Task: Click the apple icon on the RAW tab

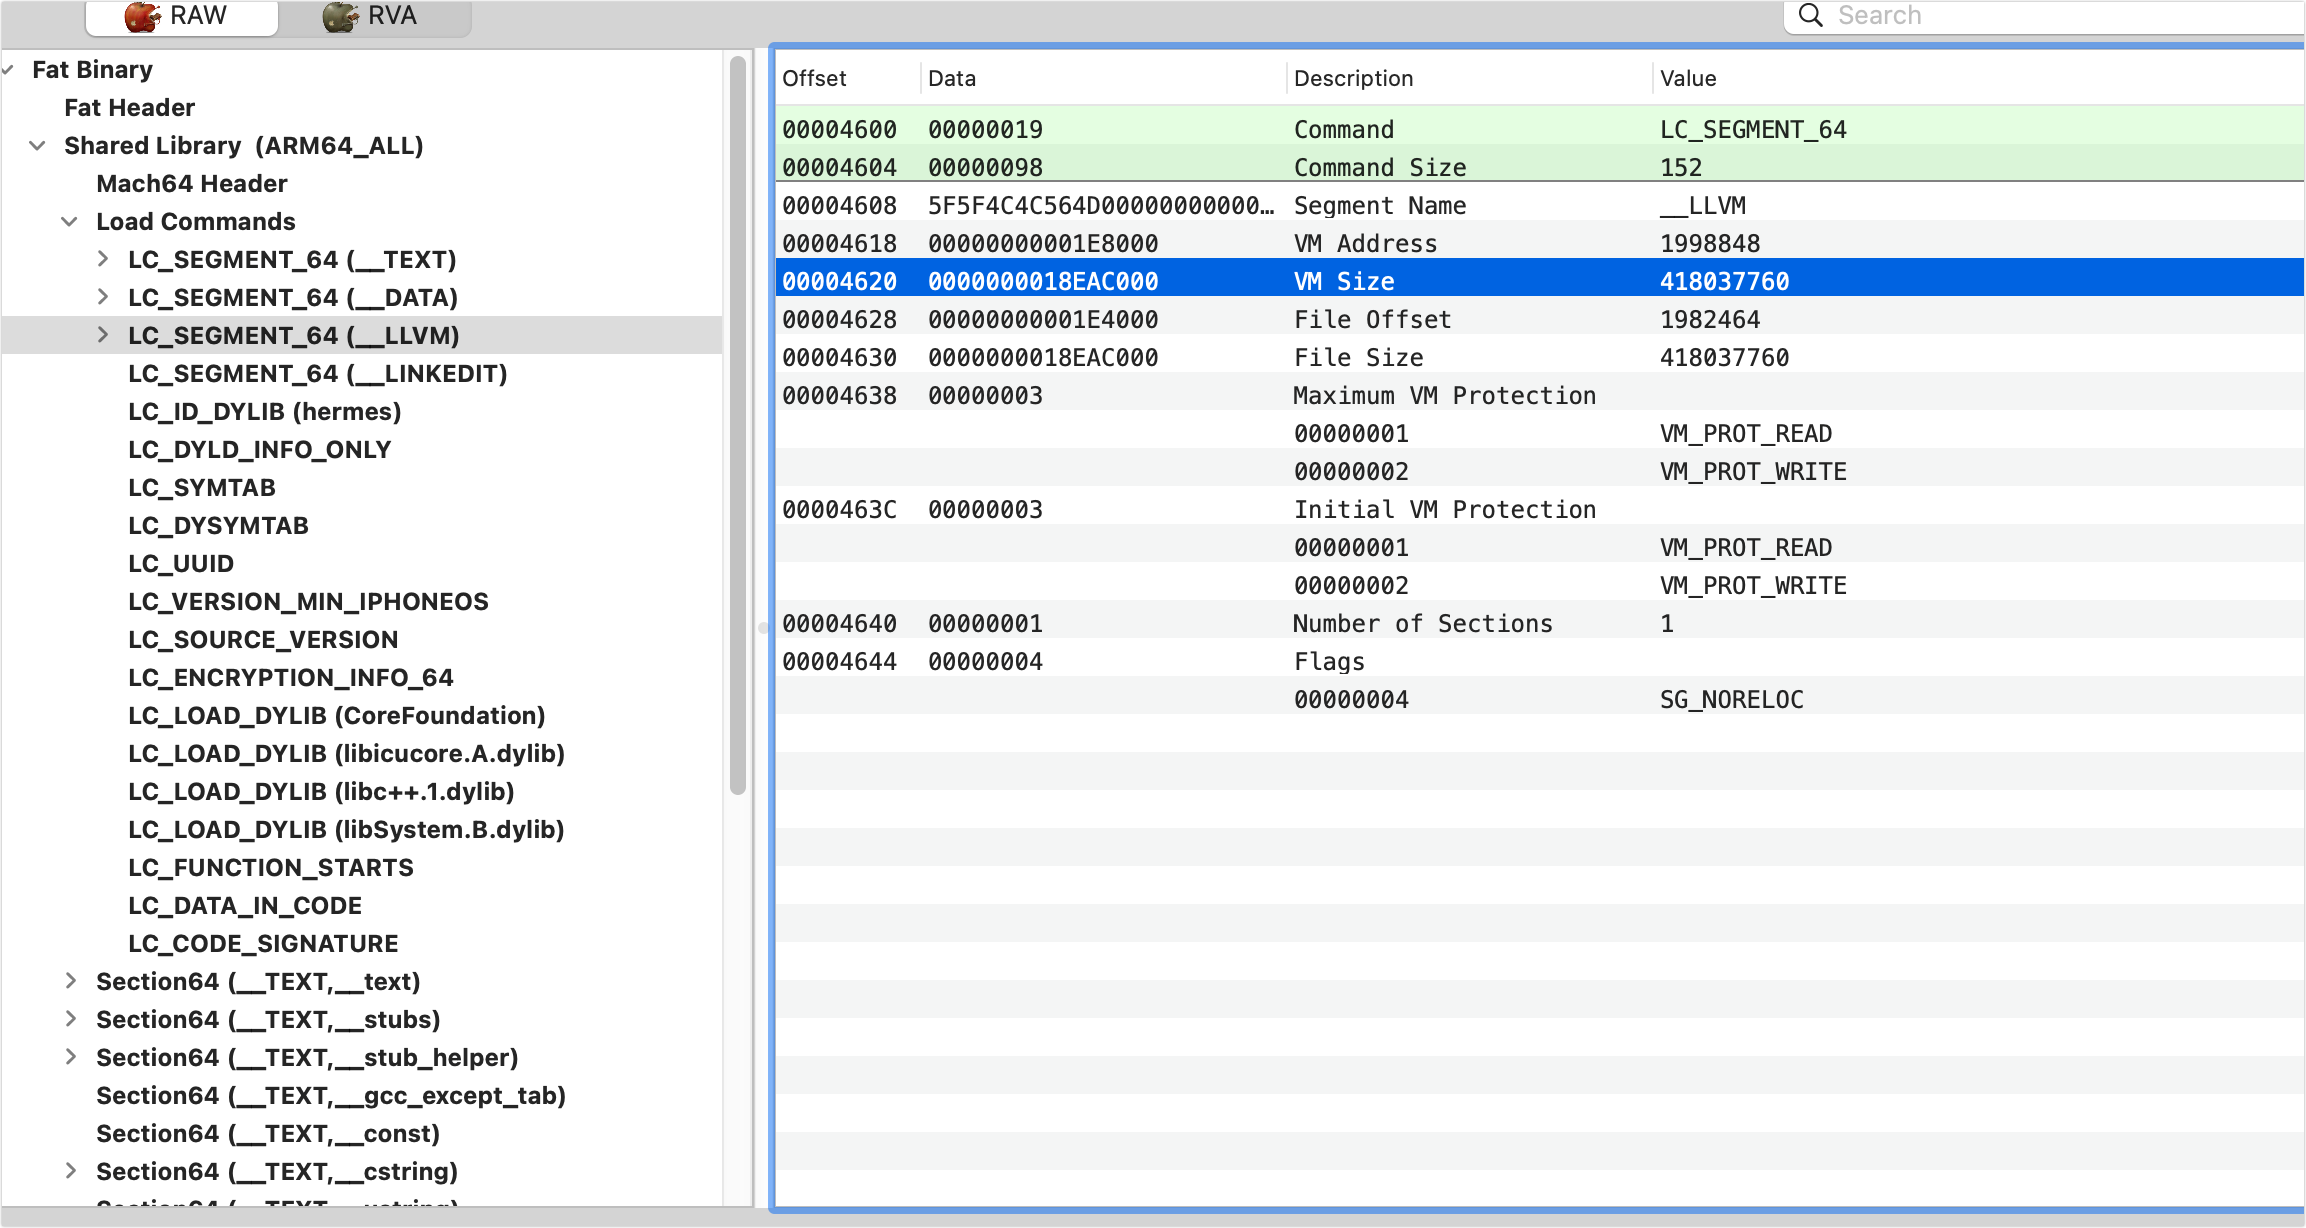Action: coord(143,15)
